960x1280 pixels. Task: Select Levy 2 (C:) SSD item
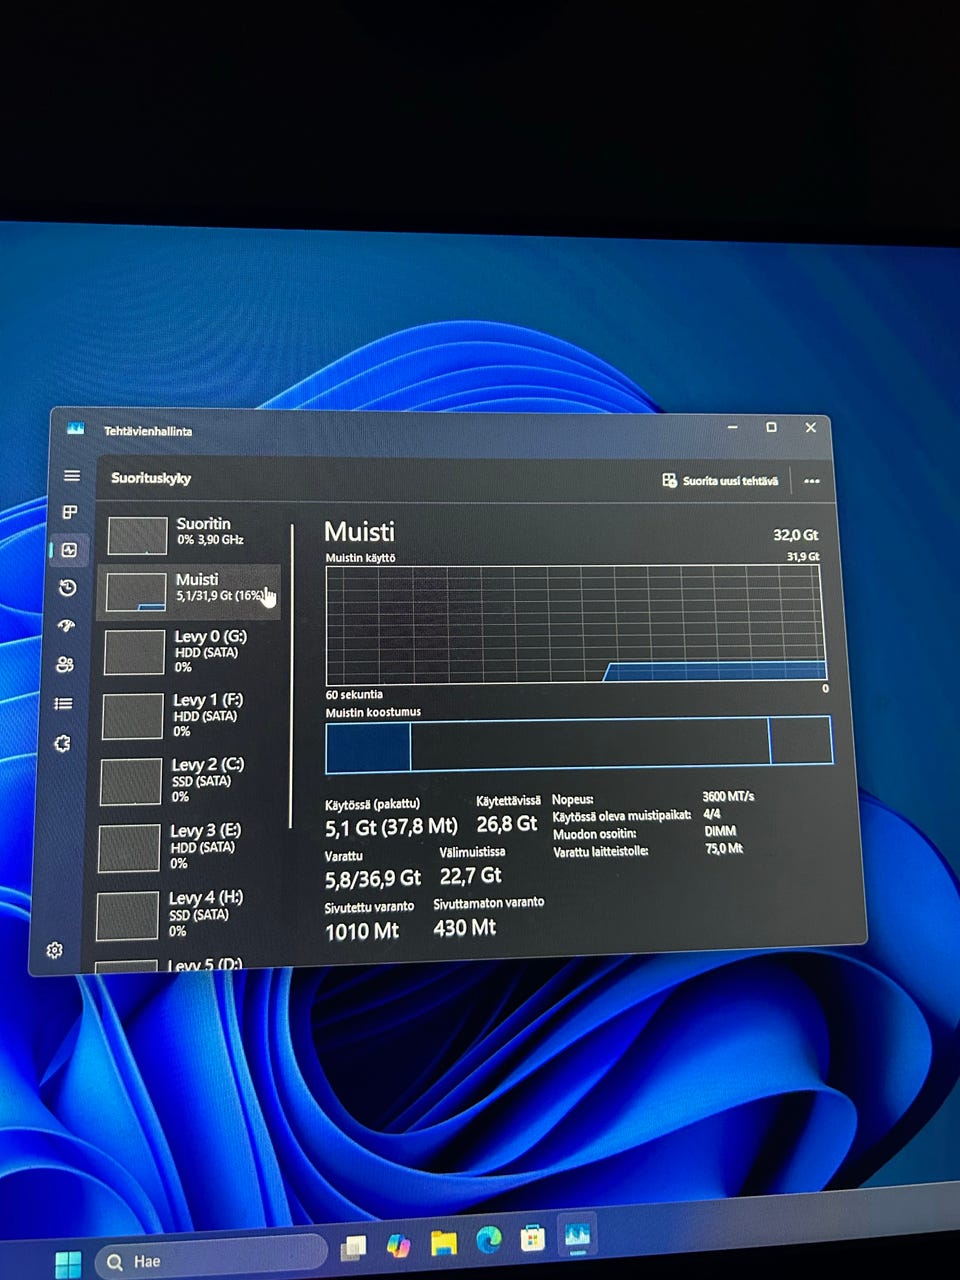186,780
